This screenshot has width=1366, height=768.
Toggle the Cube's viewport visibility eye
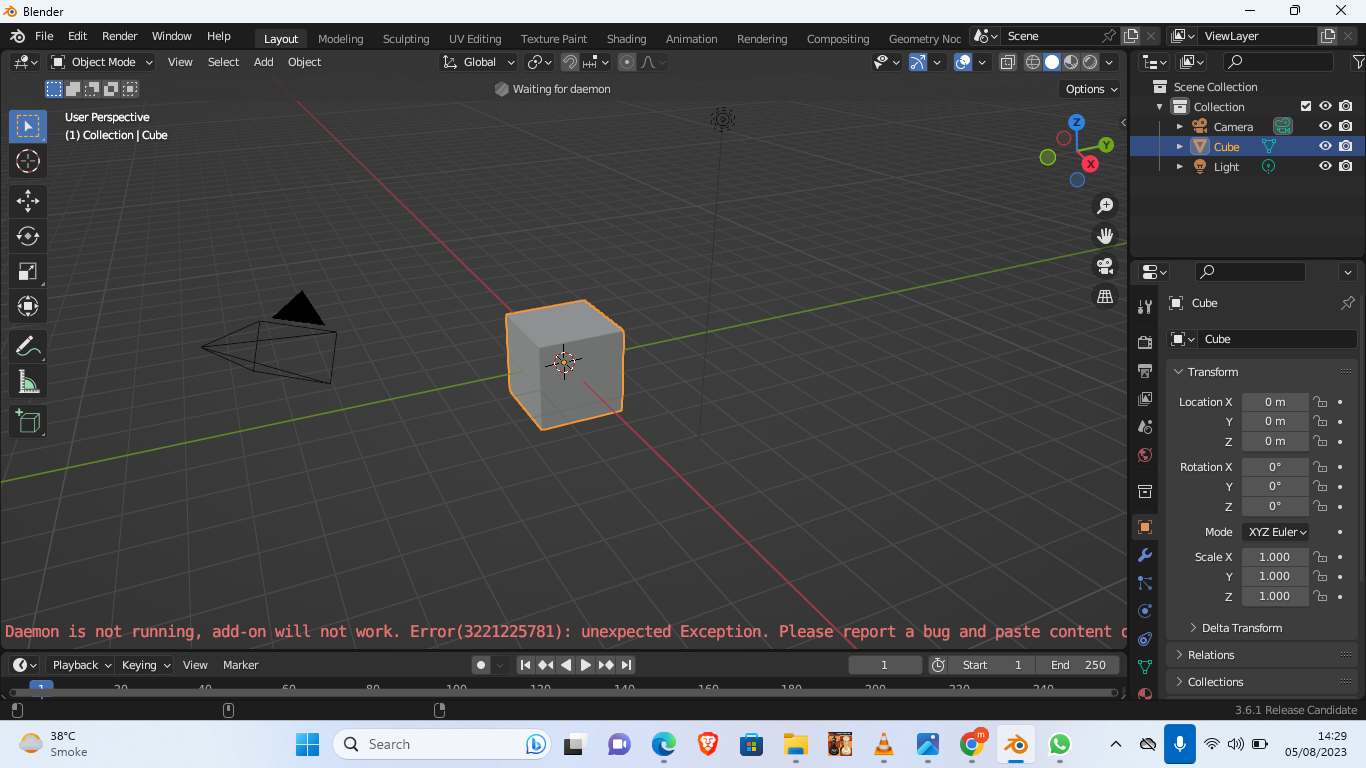click(x=1325, y=146)
